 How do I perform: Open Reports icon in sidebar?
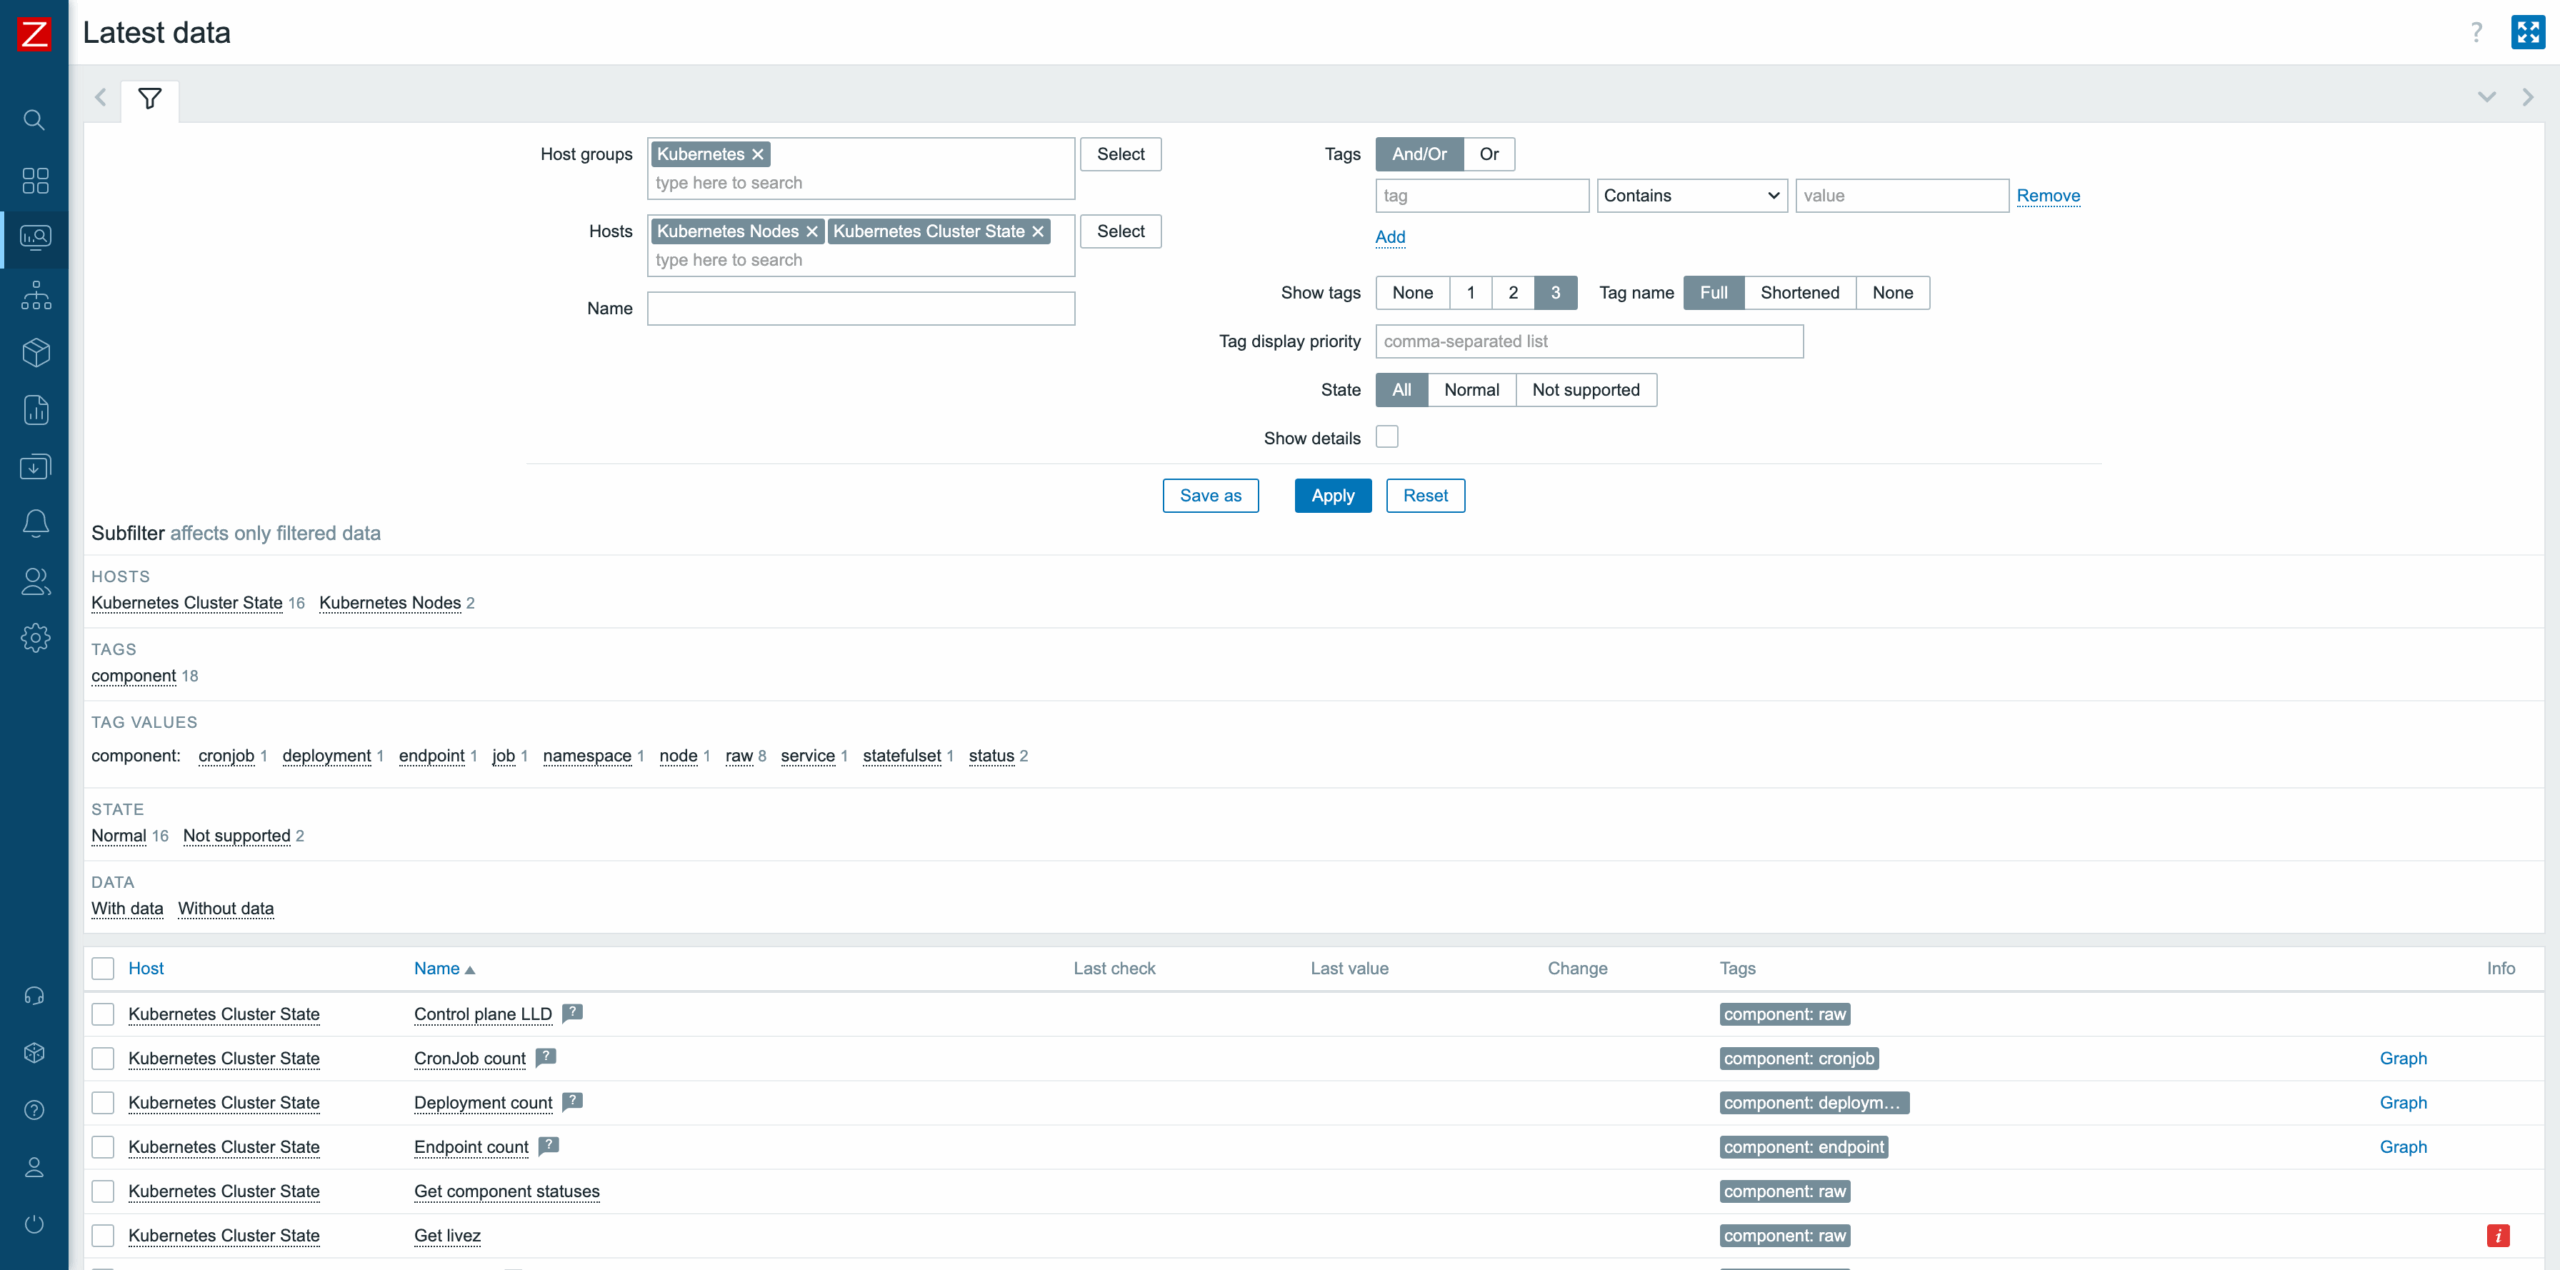pos(35,409)
